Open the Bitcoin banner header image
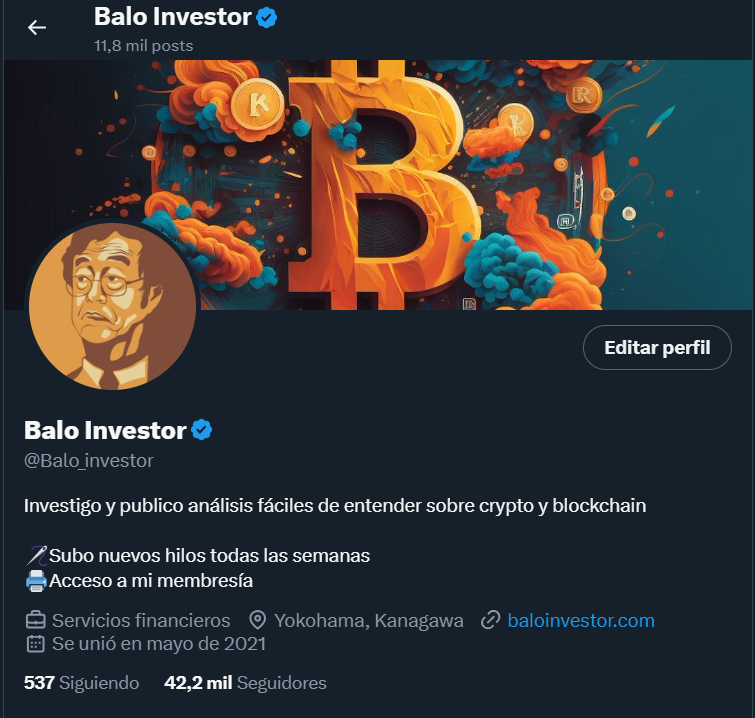755x718 pixels. (379, 185)
